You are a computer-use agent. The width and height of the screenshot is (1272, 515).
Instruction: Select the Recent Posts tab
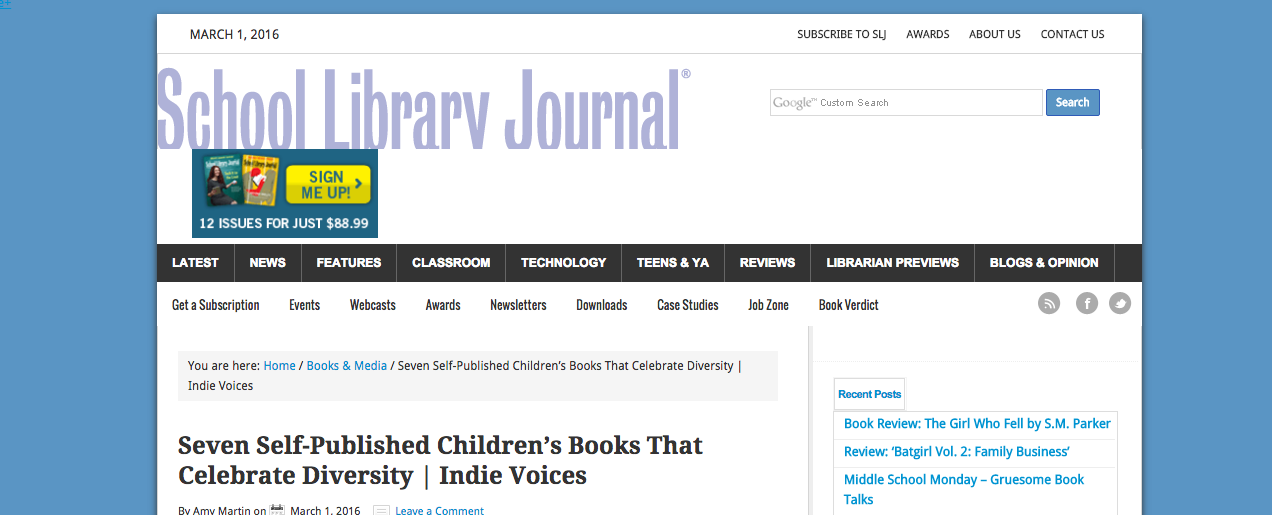click(x=870, y=394)
